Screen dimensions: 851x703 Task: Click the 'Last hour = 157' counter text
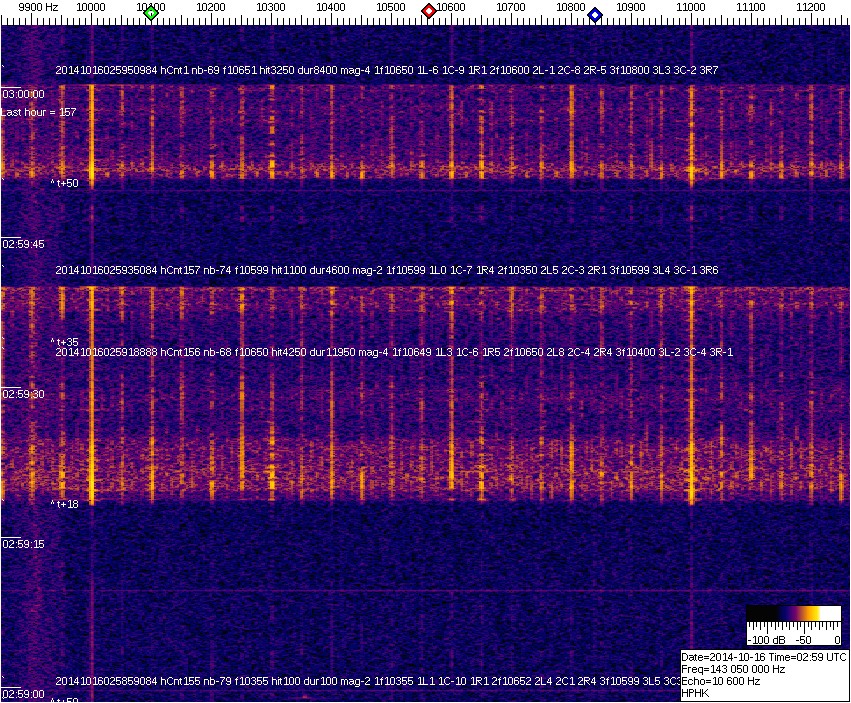point(39,112)
